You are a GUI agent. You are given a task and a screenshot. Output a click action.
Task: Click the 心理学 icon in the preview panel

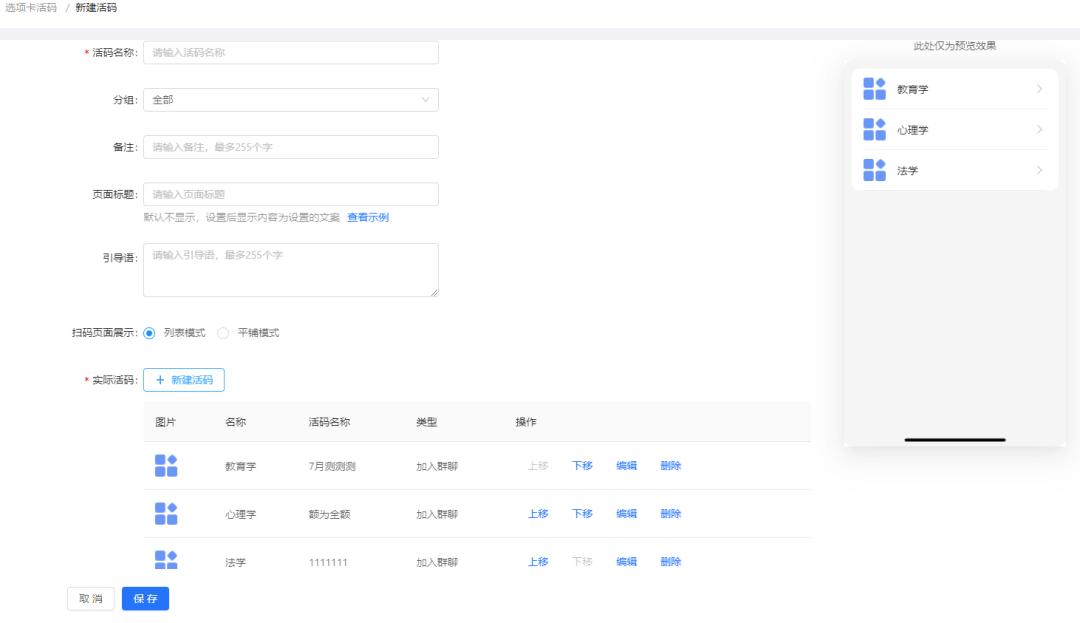click(874, 129)
